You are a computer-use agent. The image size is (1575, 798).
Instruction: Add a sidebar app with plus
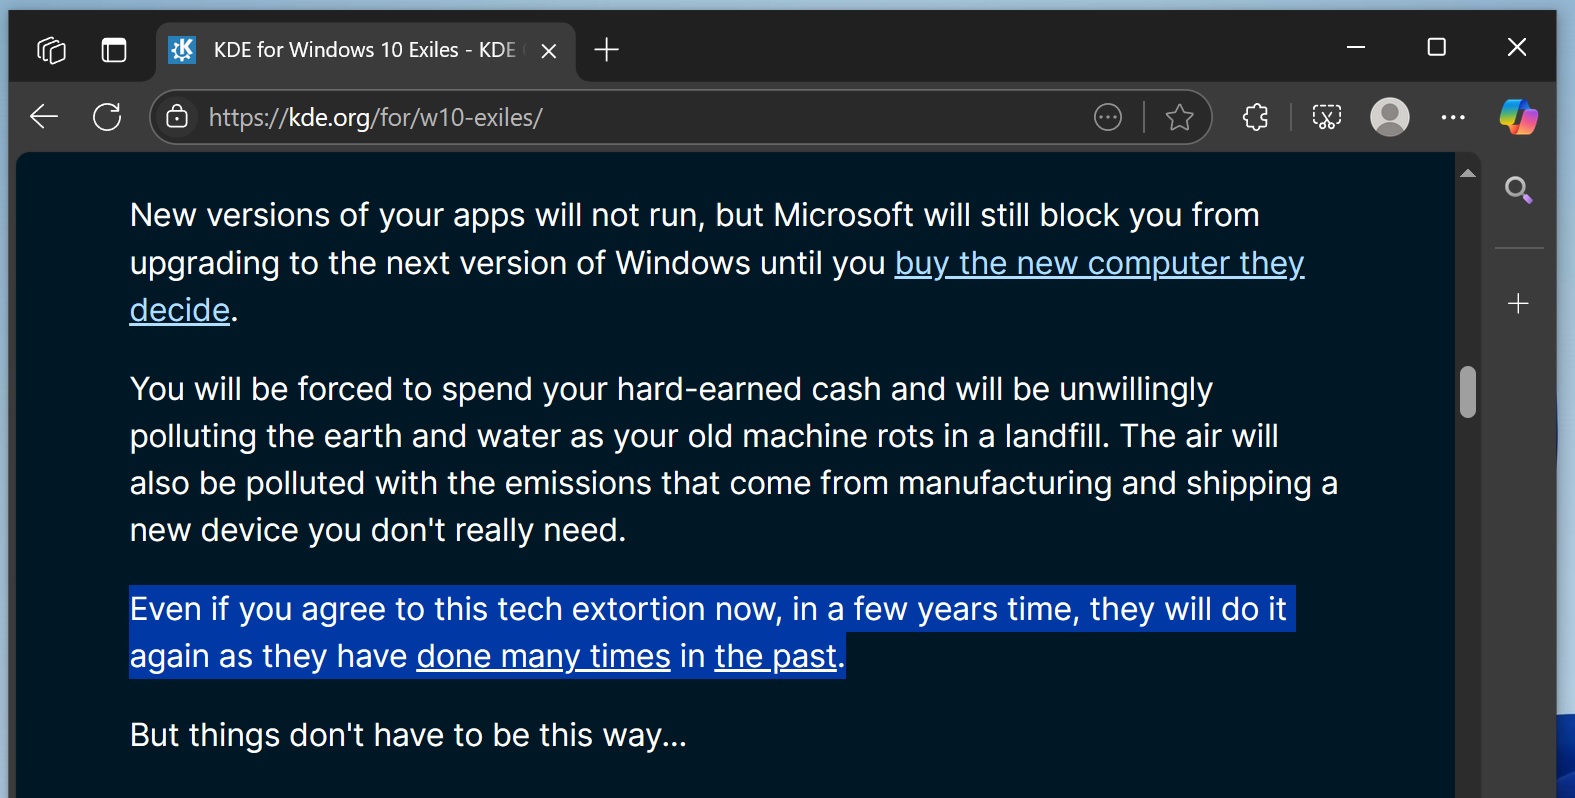coord(1518,303)
